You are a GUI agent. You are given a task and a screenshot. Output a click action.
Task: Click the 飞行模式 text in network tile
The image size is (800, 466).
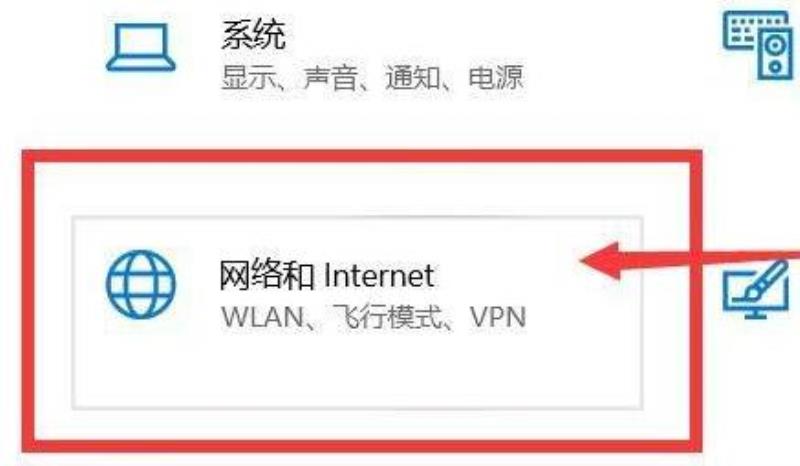coord(386,317)
